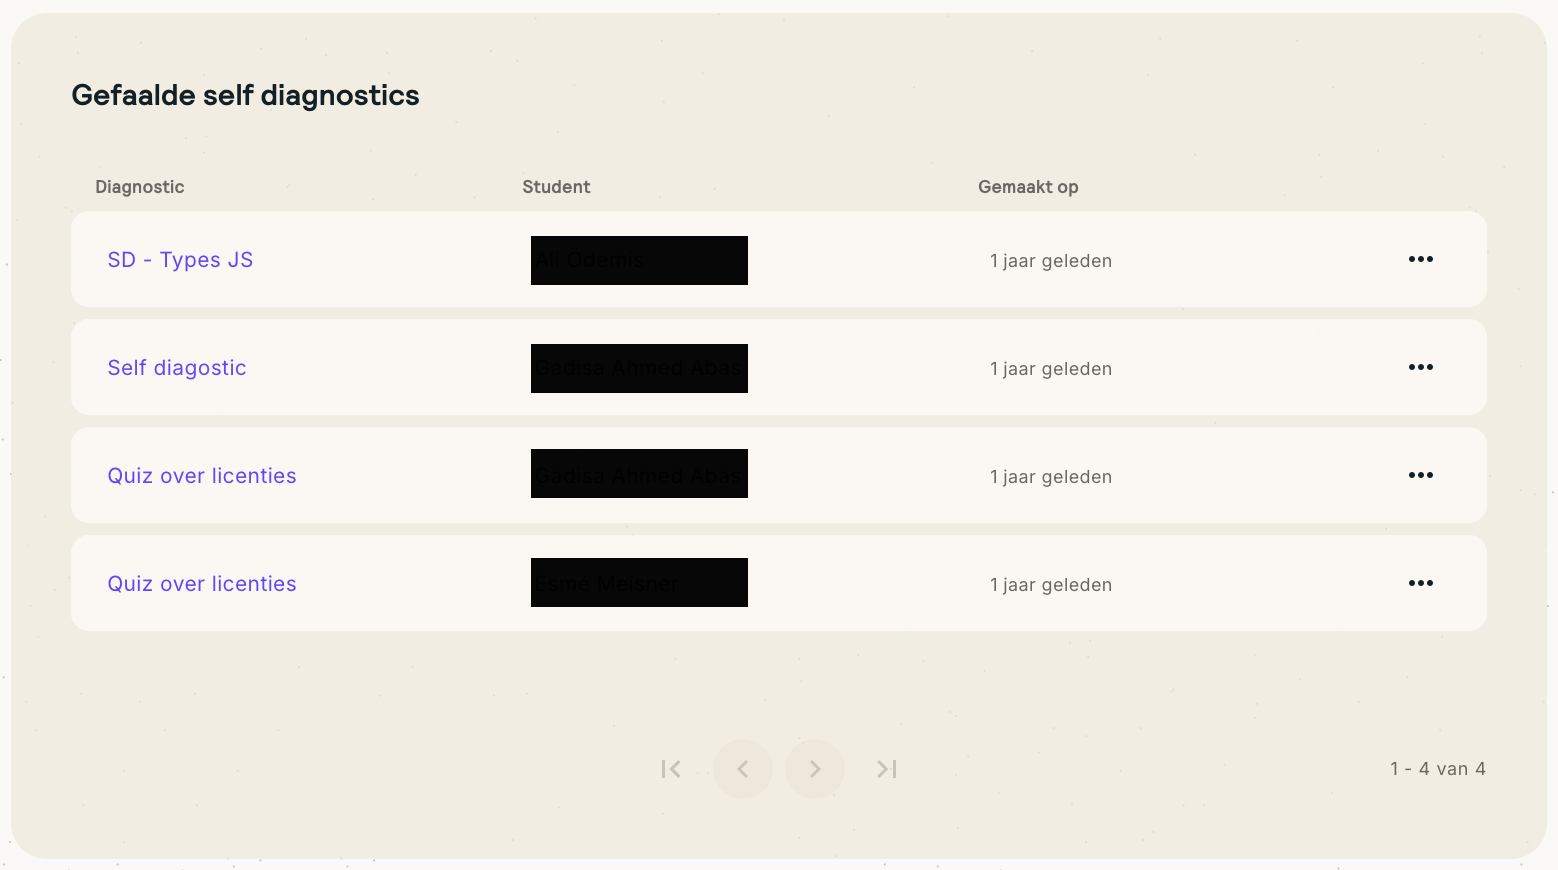Screen dimensions: 1558x870
Task: Open the SD - Types JS diagnostic link
Action: tap(180, 260)
